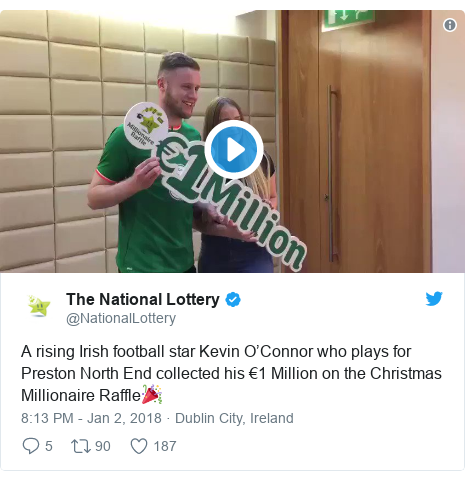Click the Twitter bird logo

(x=434, y=298)
